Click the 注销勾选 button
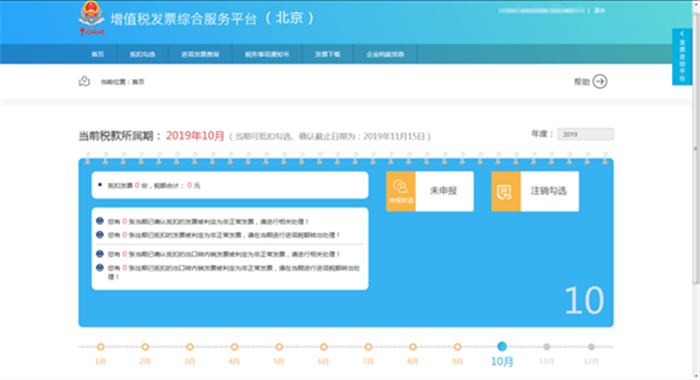Screen dimensions: 700x380 point(549,191)
